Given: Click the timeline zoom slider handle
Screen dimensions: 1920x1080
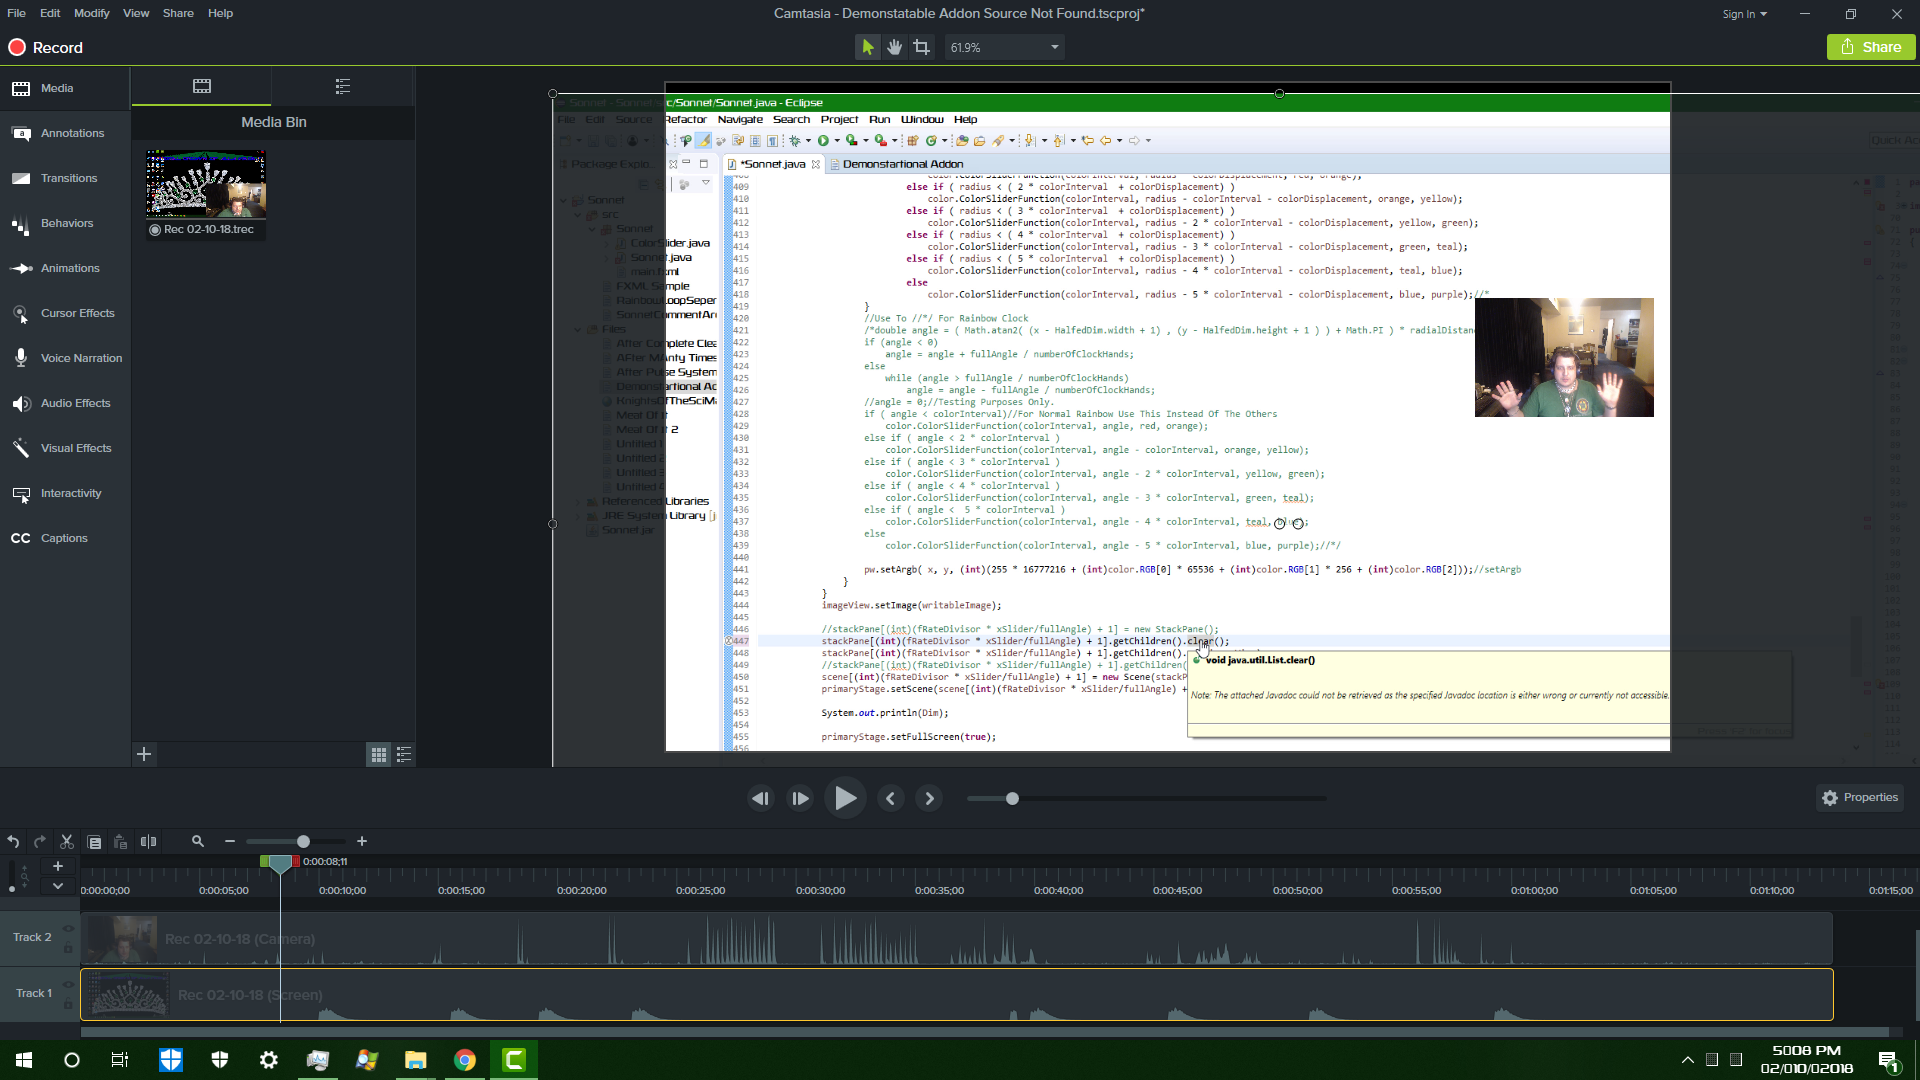Looking at the screenshot, I should tap(303, 842).
